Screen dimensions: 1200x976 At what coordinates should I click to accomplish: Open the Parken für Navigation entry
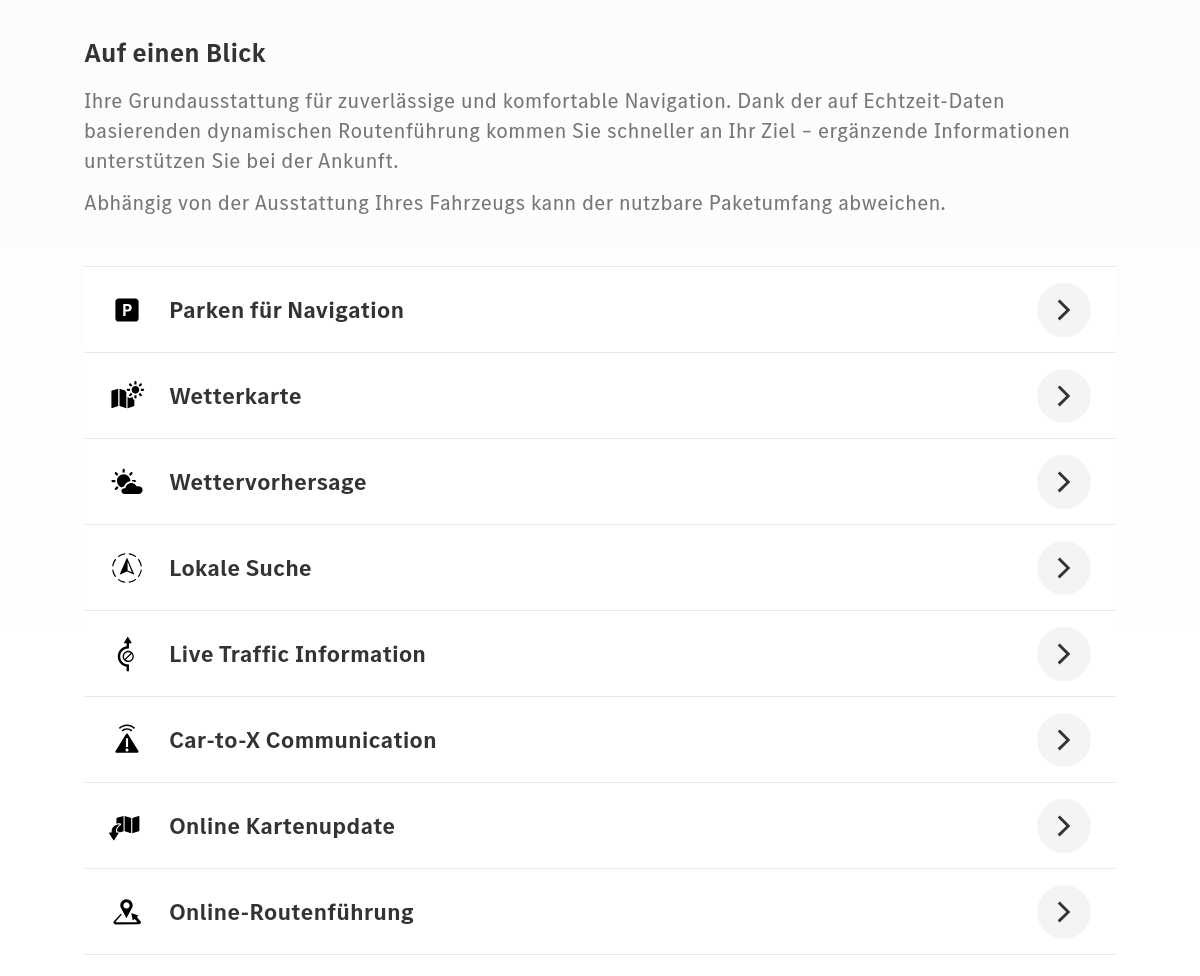[600, 310]
